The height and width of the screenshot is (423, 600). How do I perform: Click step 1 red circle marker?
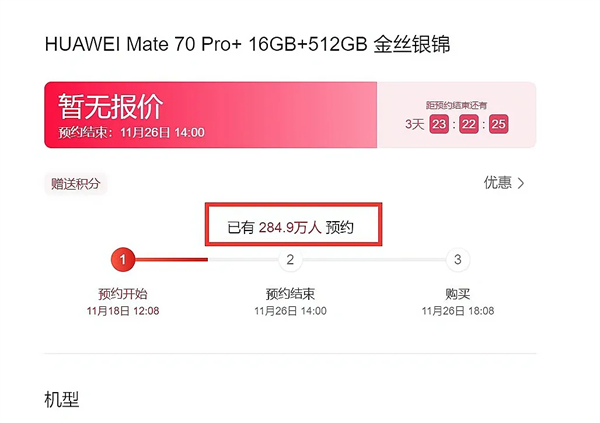point(123,260)
